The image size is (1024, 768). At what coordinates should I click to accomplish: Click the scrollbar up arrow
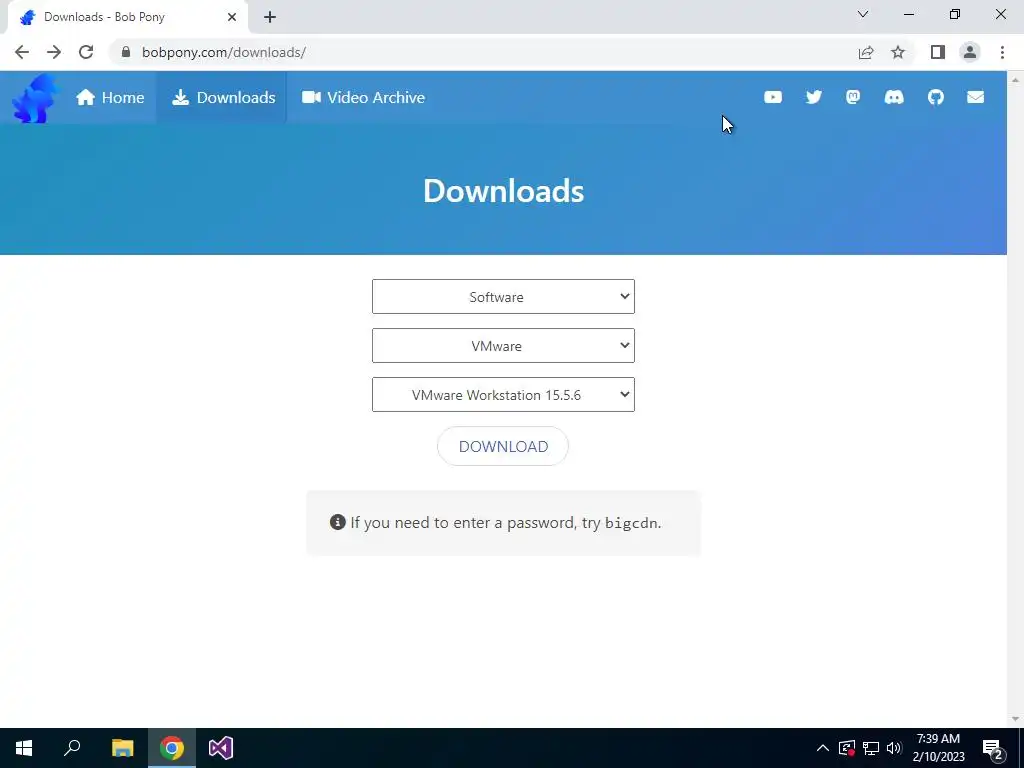(x=1015, y=79)
